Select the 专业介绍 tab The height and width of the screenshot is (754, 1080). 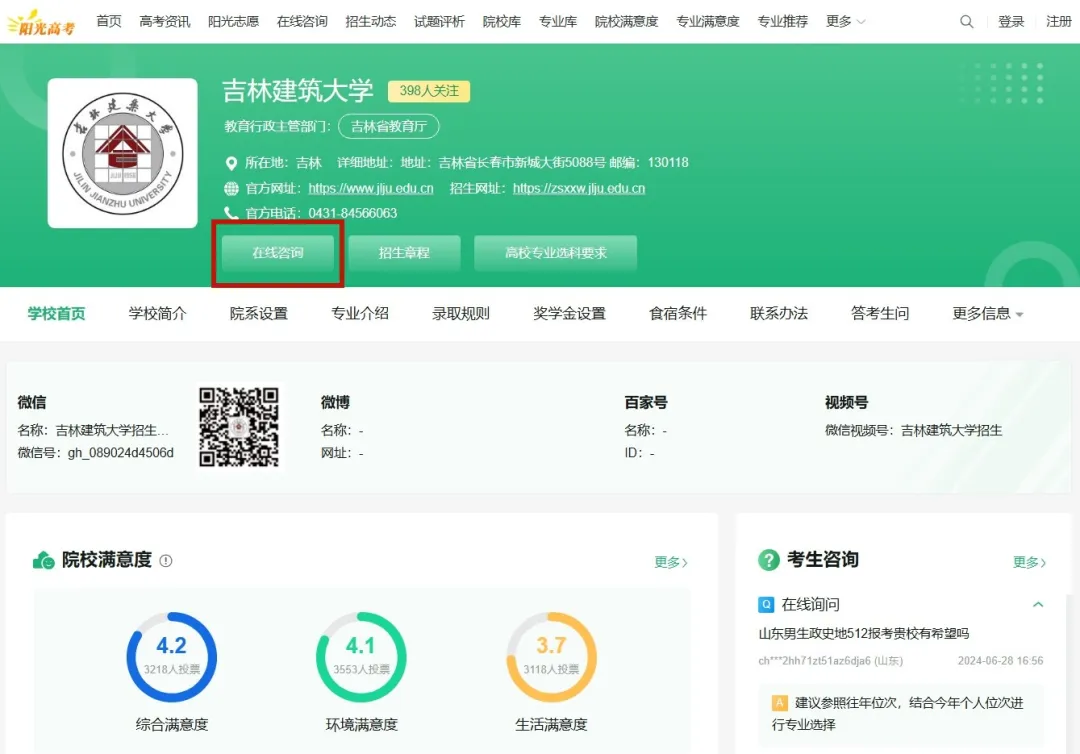pos(360,313)
